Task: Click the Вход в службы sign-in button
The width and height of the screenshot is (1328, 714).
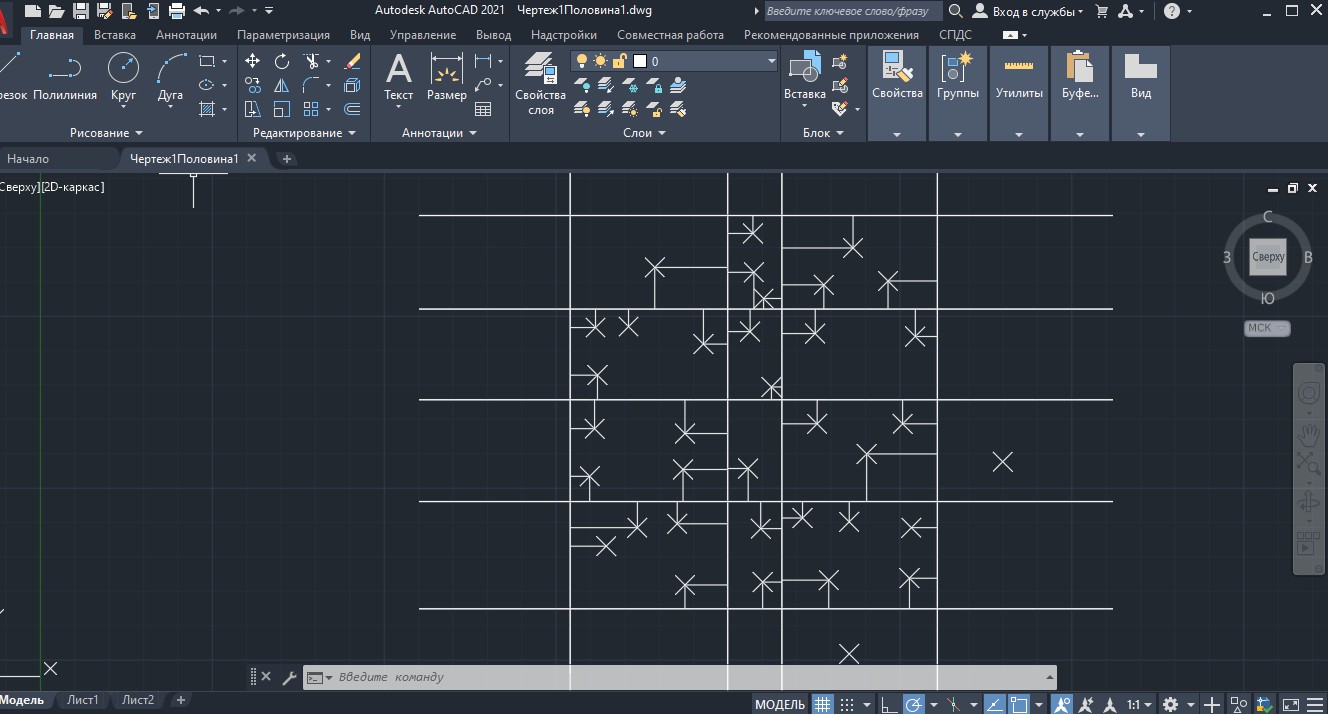Action: click(x=1029, y=11)
